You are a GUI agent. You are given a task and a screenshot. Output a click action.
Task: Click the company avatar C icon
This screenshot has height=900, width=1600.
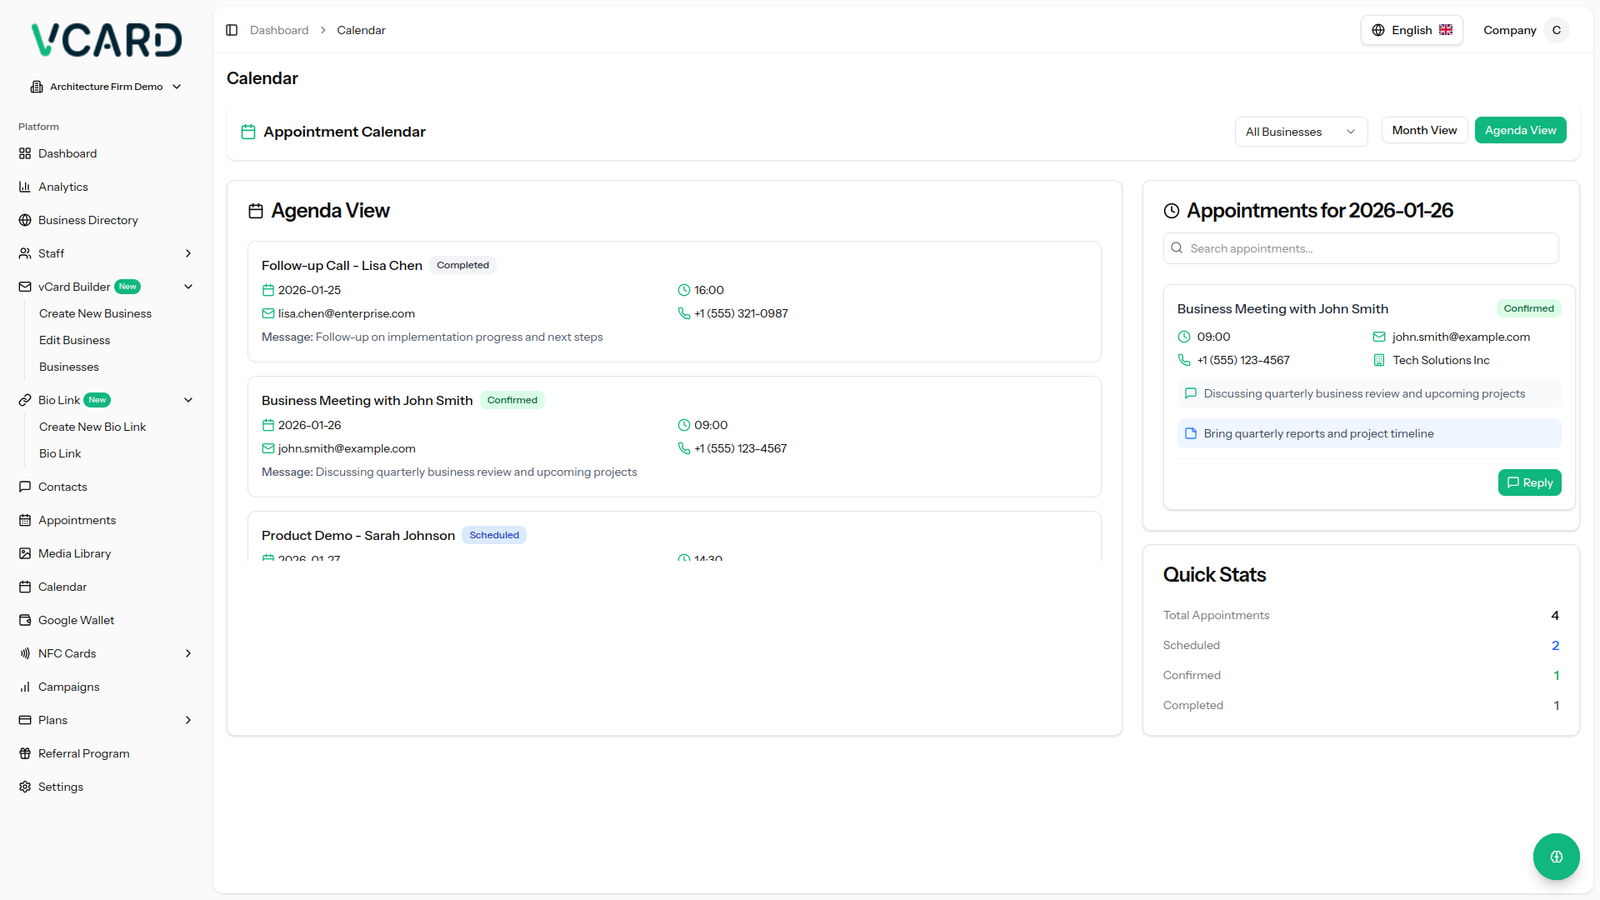coord(1556,30)
